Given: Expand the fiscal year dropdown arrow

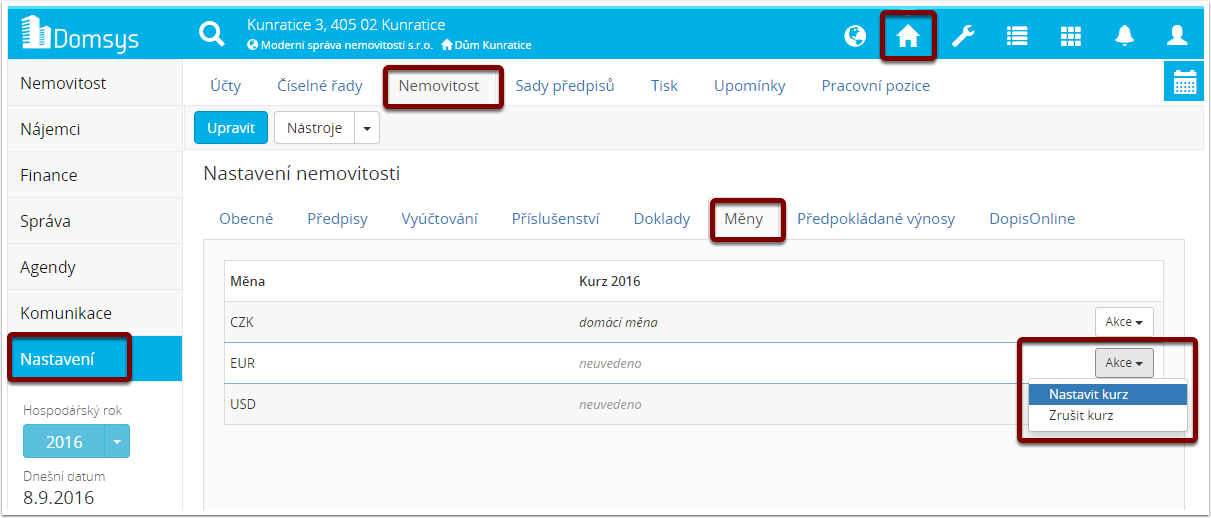Looking at the screenshot, I should click(118, 441).
